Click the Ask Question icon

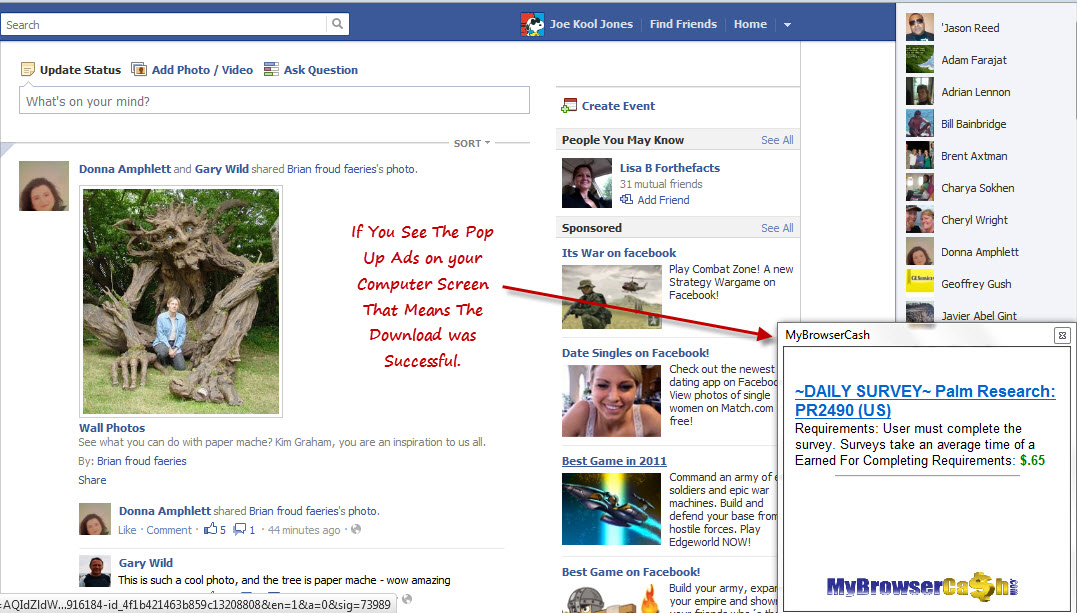pyautogui.click(x=271, y=69)
